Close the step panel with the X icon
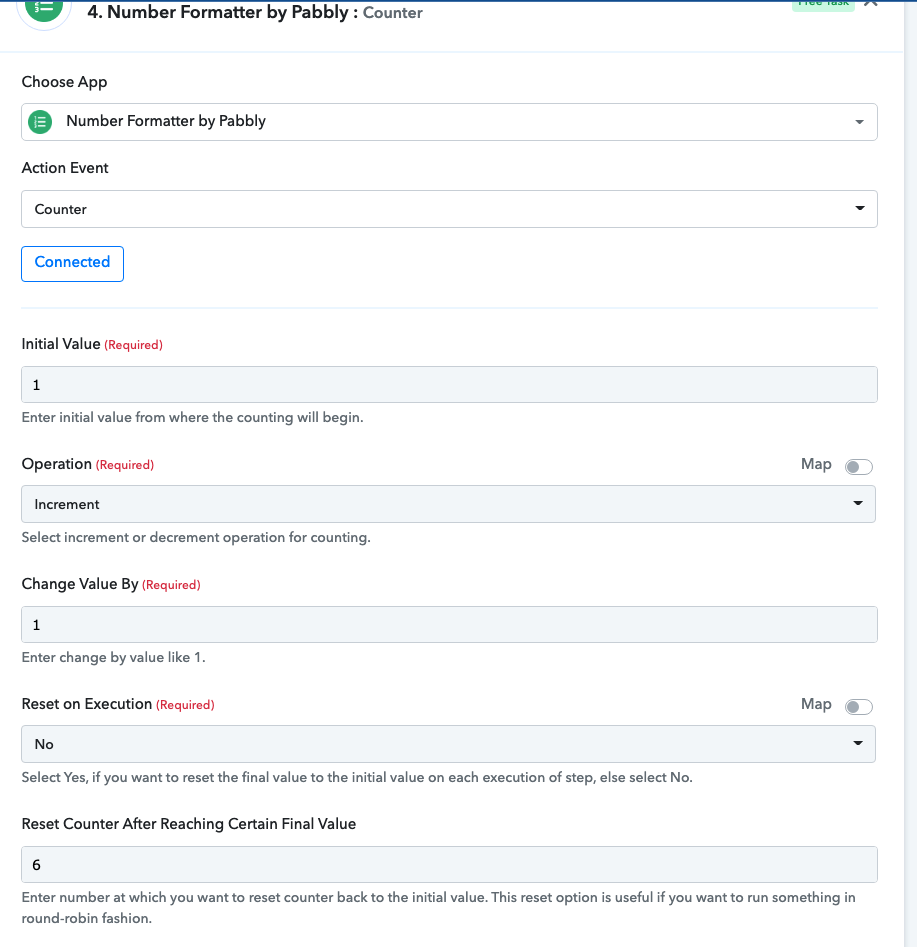Screen dimensions: 917x947 [870, 3]
